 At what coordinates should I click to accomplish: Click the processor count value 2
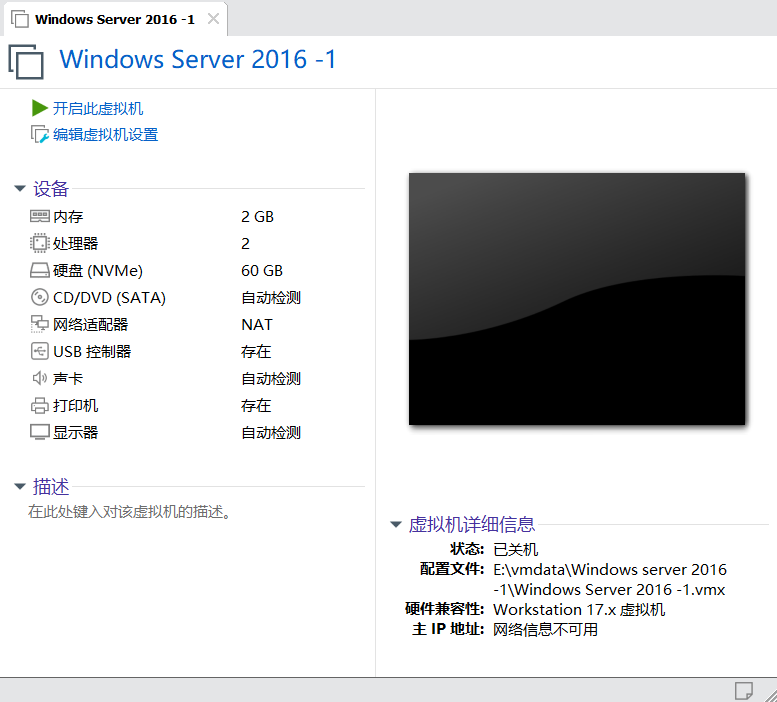point(245,243)
